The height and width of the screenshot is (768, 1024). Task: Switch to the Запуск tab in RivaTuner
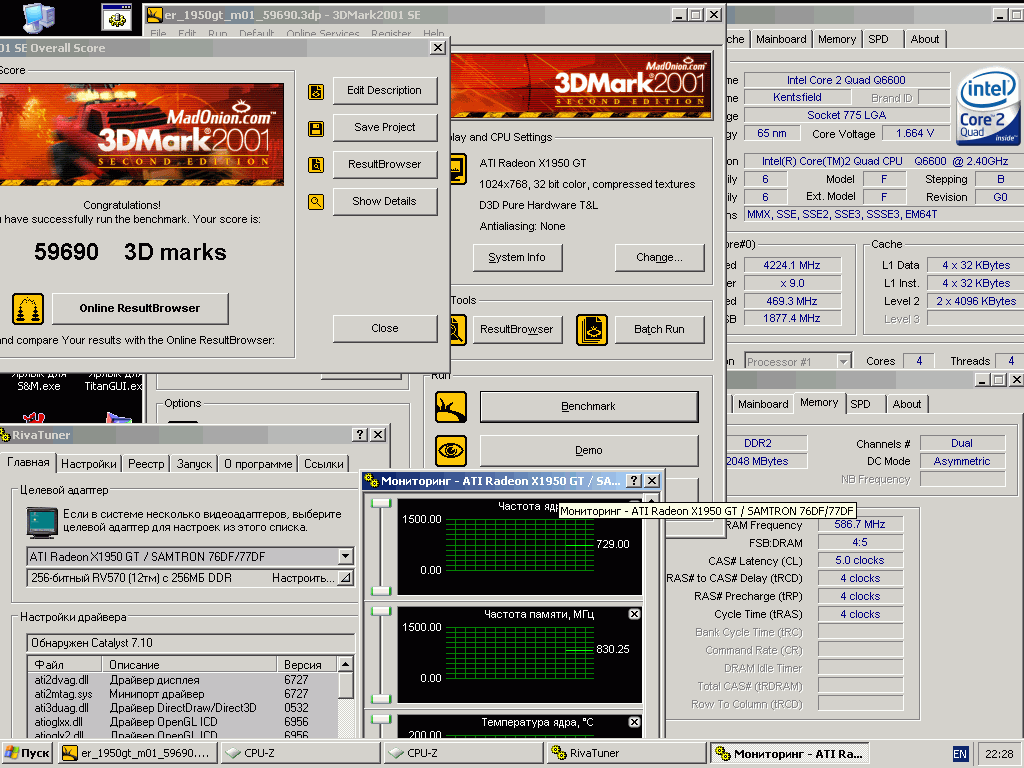pyautogui.click(x=195, y=464)
